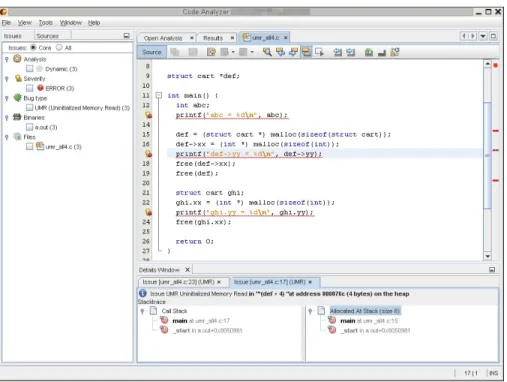Open the Window menu
This screenshot has width=507, height=382.
[71, 23]
